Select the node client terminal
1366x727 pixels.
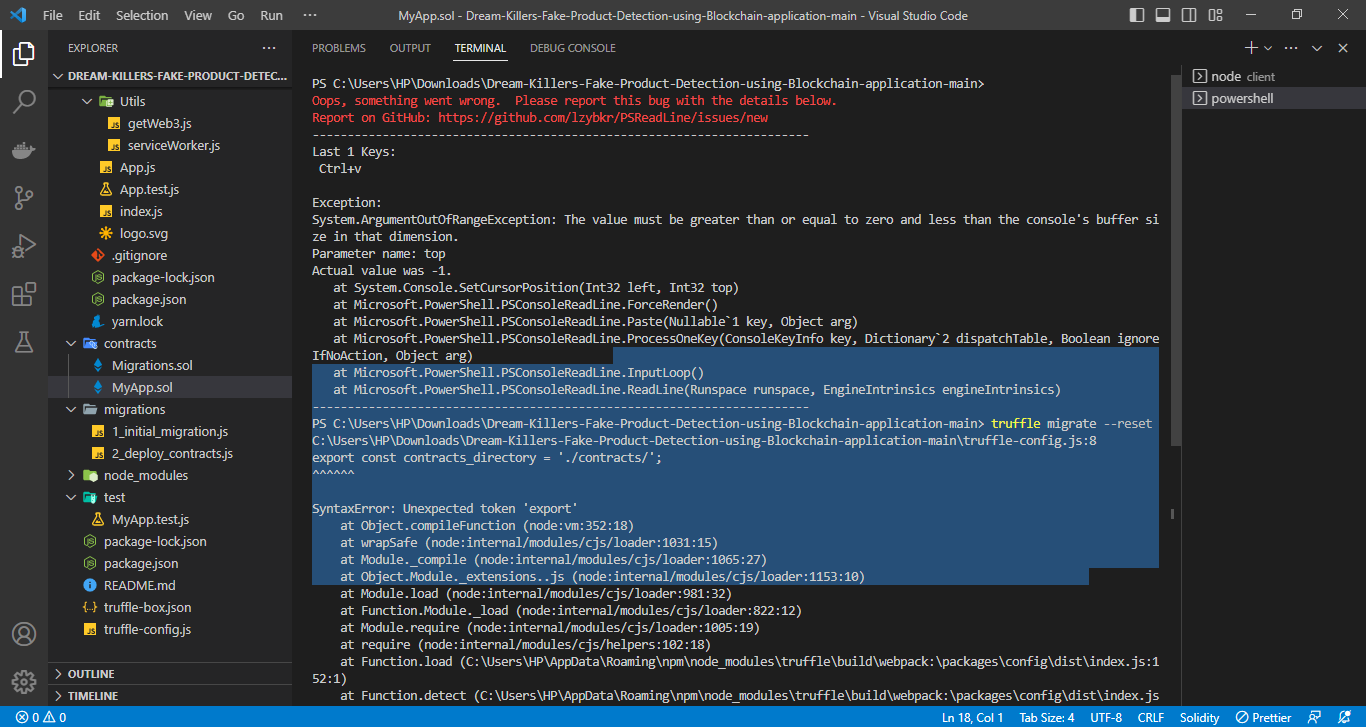[1273, 76]
